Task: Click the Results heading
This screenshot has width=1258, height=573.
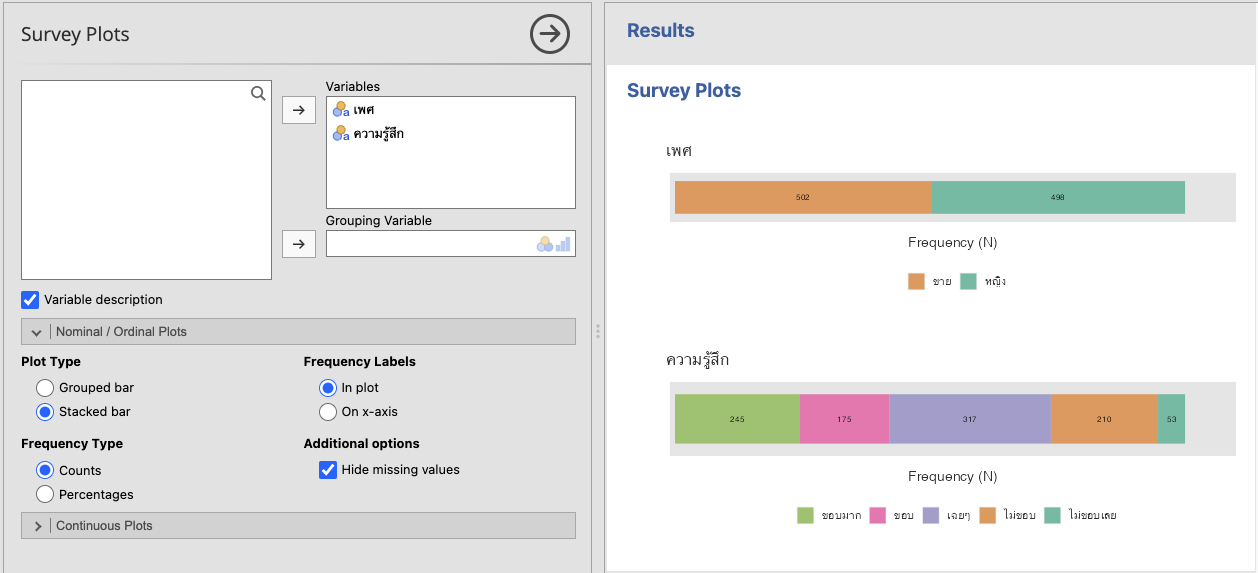Action: pyautogui.click(x=660, y=31)
